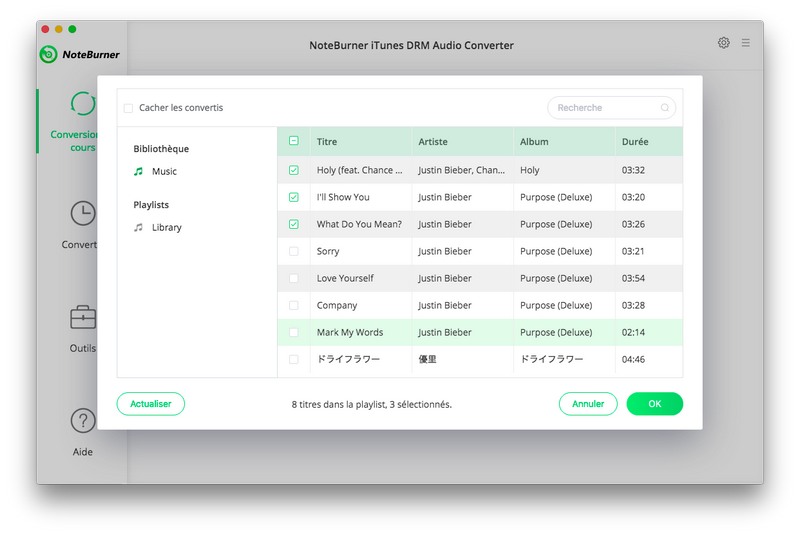Viewport: 800px width, 536px height.
Task: Click the What Do You Mean? title
Action: pos(359,224)
